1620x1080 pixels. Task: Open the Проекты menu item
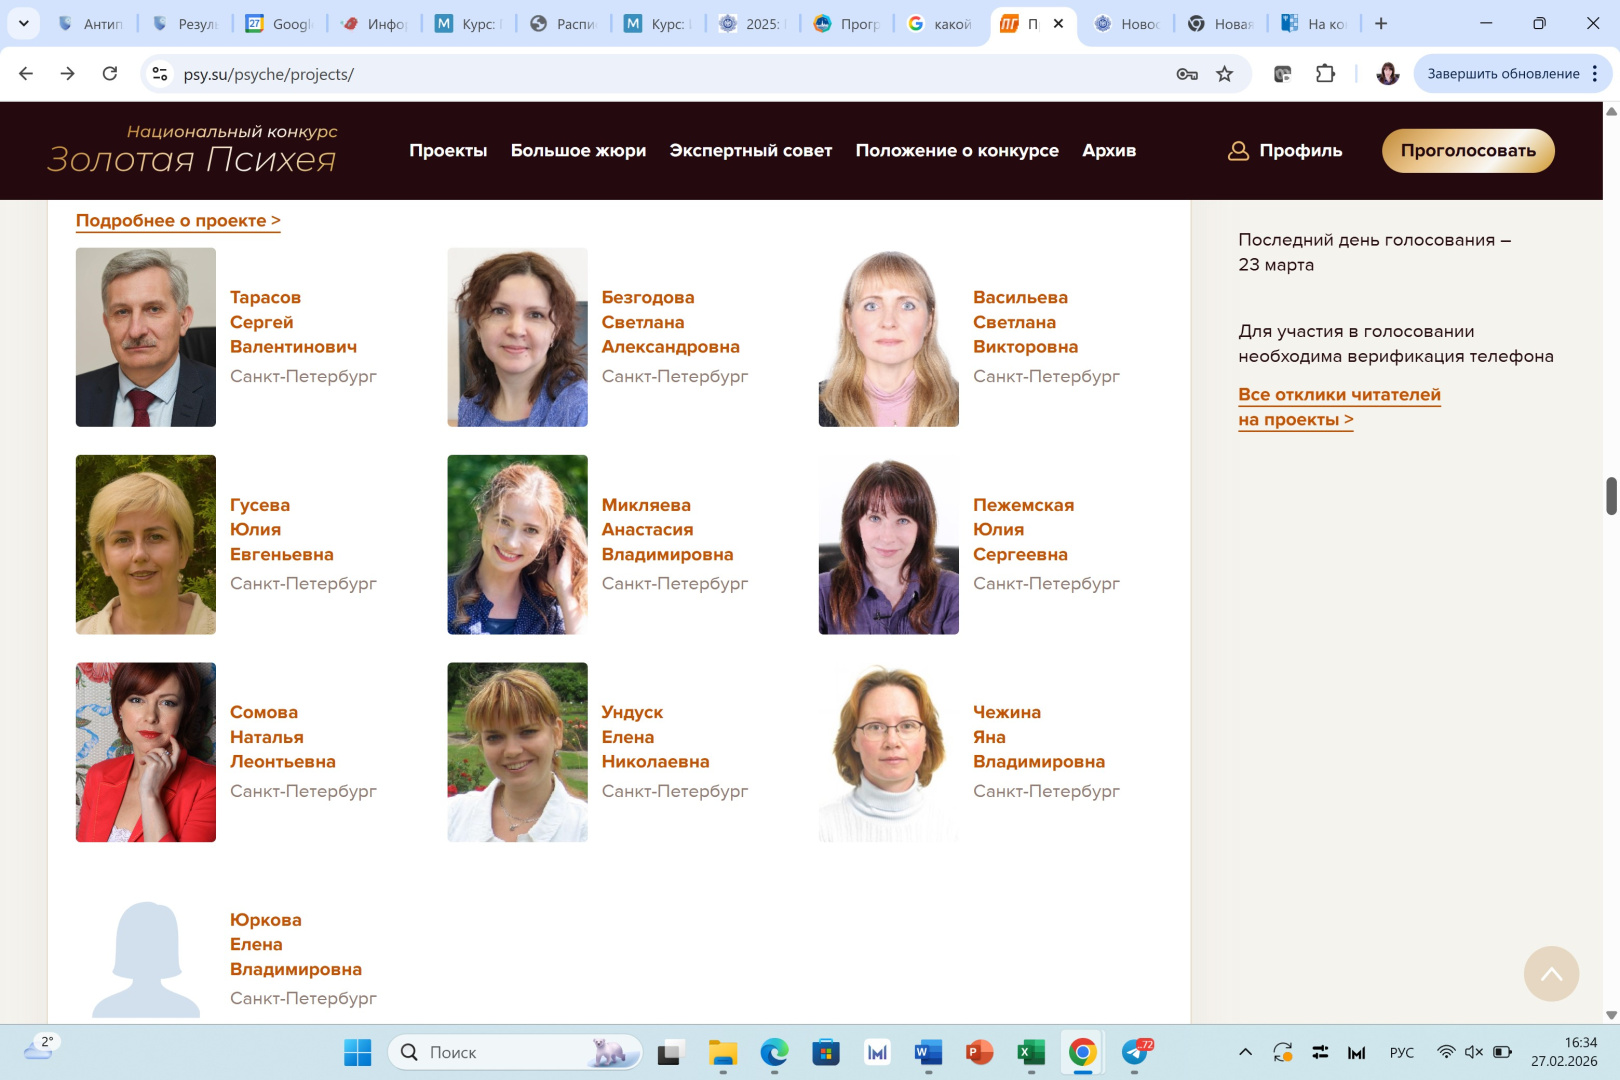(448, 151)
